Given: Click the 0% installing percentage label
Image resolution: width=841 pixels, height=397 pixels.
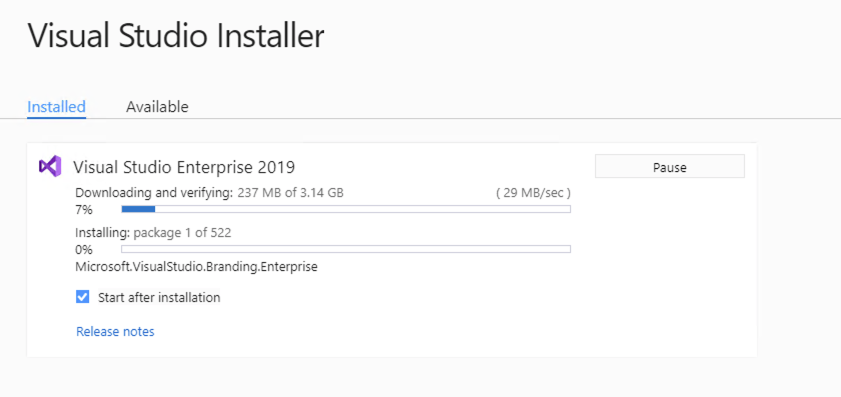Looking at the screenshot, I should 84,249.
